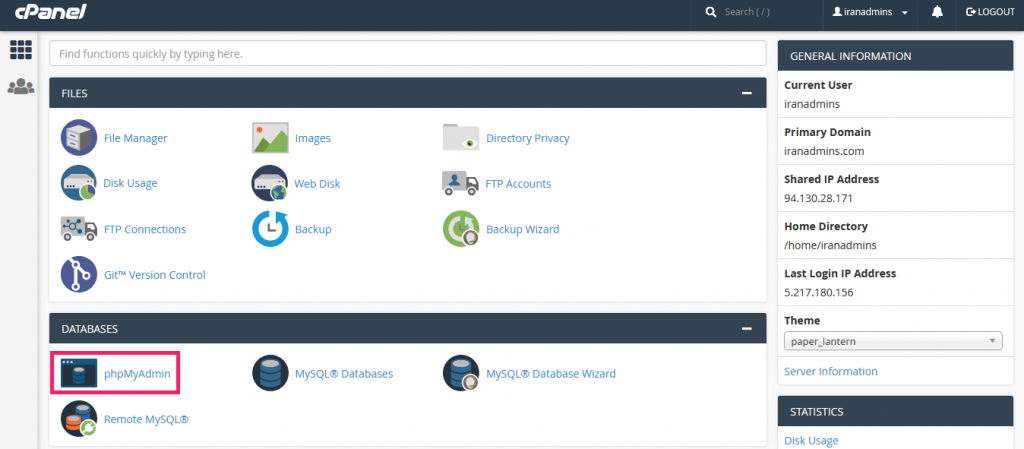Select the Shared IP 94.130.28.171 text

818,198
